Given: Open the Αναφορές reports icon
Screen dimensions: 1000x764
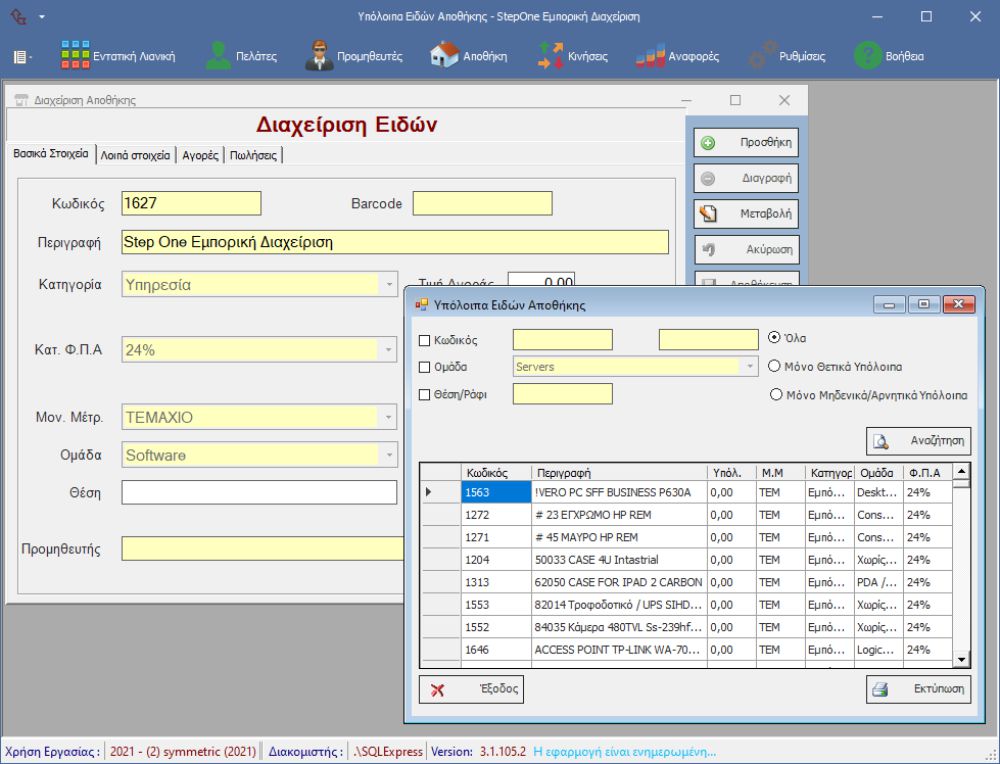Looking at the screenshot, I should click(x=651, y=56).
